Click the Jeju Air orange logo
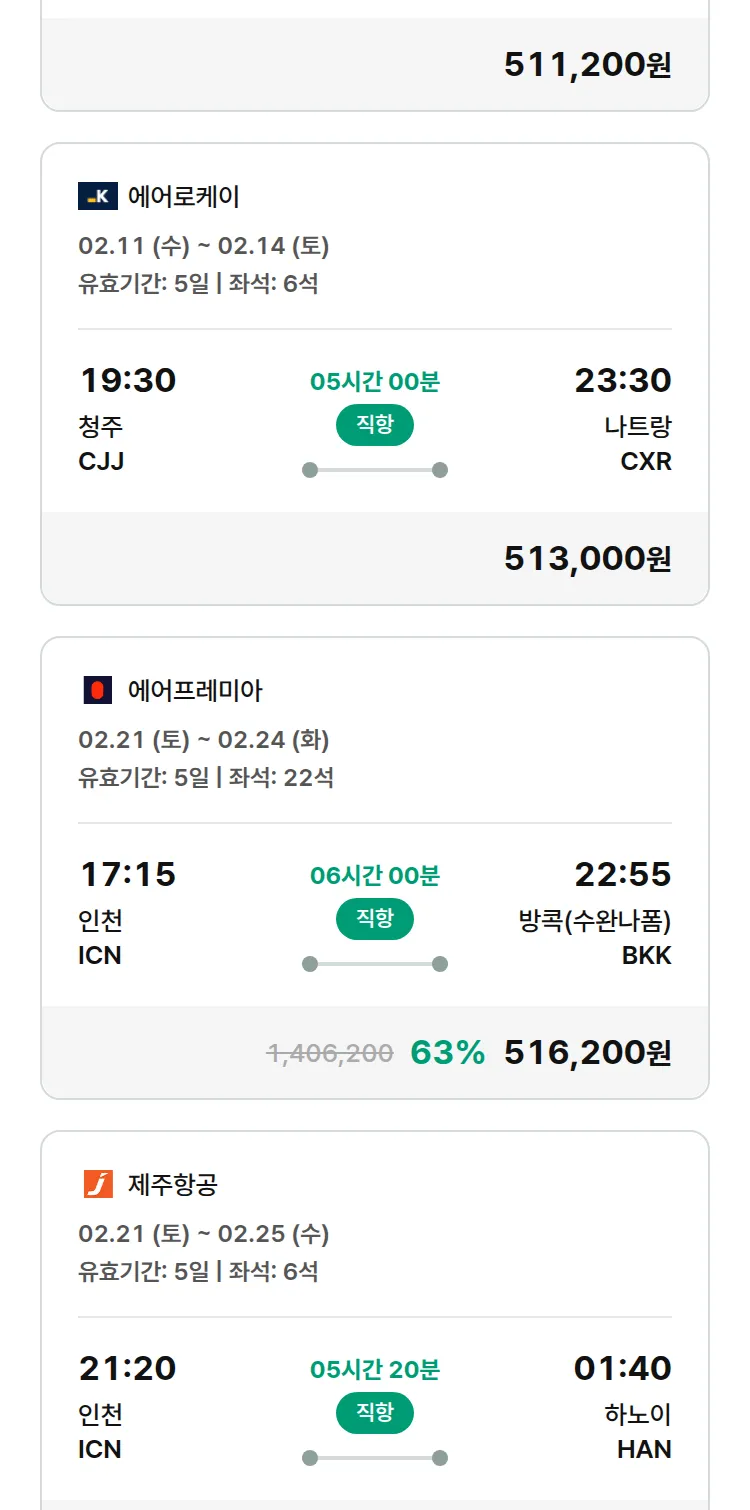Image resolution: width=750 pixels, height=1510 pixels. pos(98,1184)
